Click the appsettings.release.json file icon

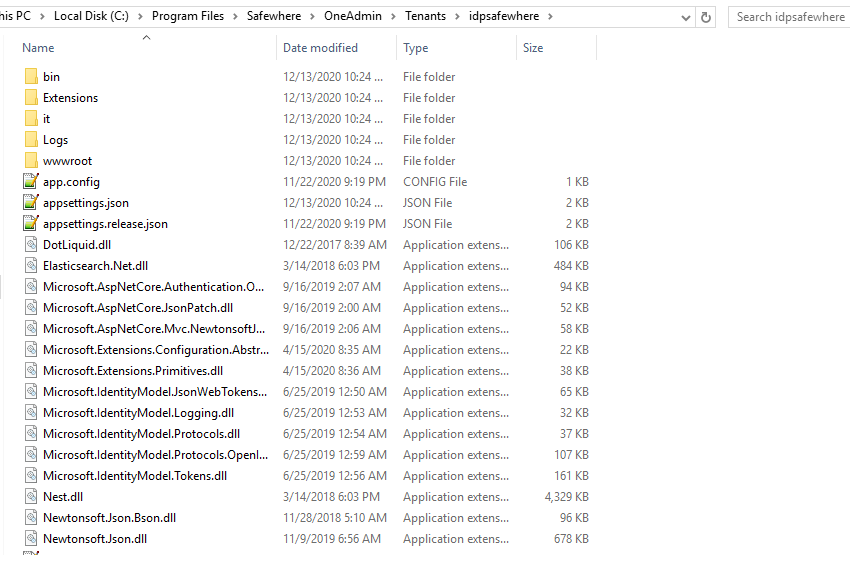[x=31, y=223]
